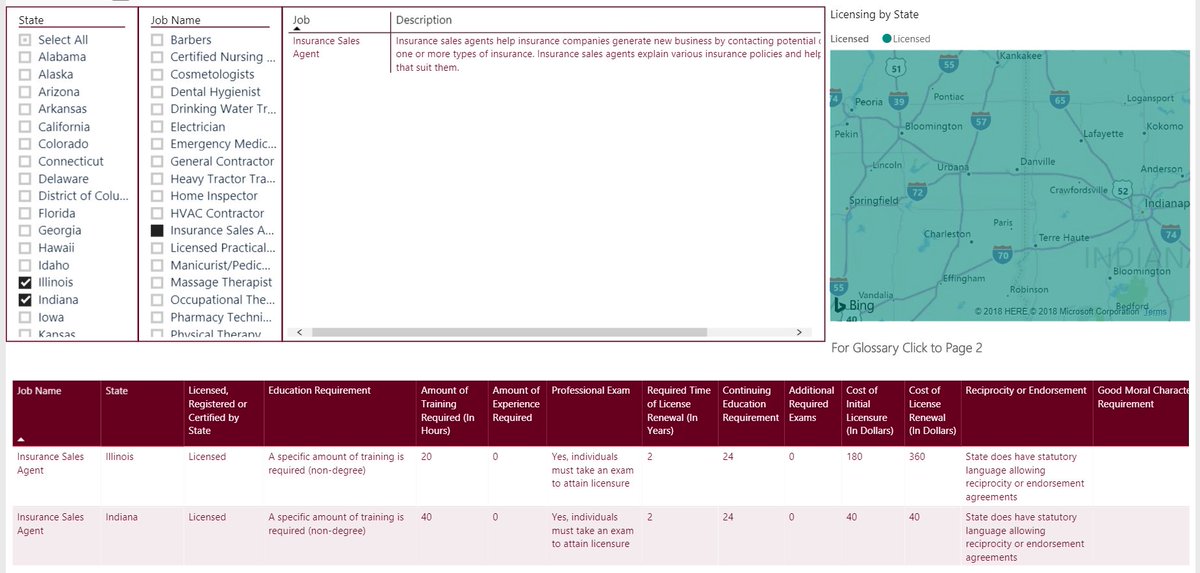Click the I-57 shield near Bloomington
This screenshot has width=1200, height=573.
[982, 121]
